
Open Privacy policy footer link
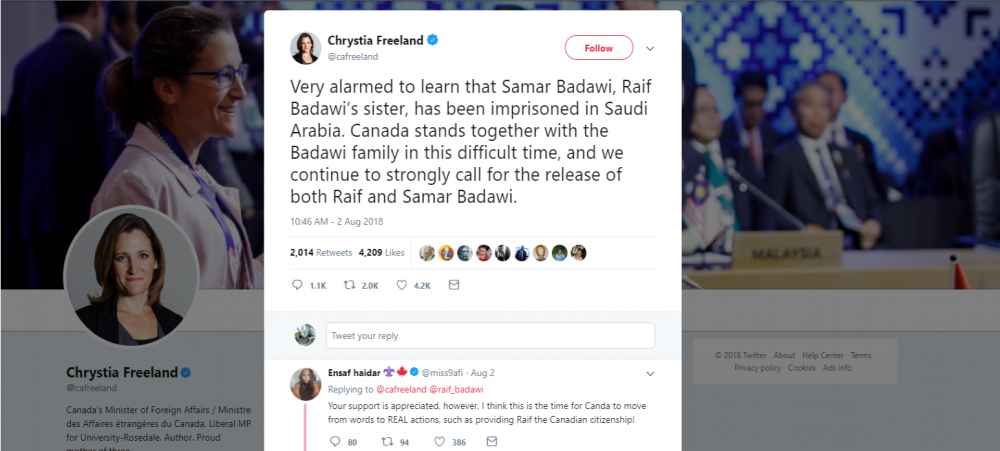757,368
